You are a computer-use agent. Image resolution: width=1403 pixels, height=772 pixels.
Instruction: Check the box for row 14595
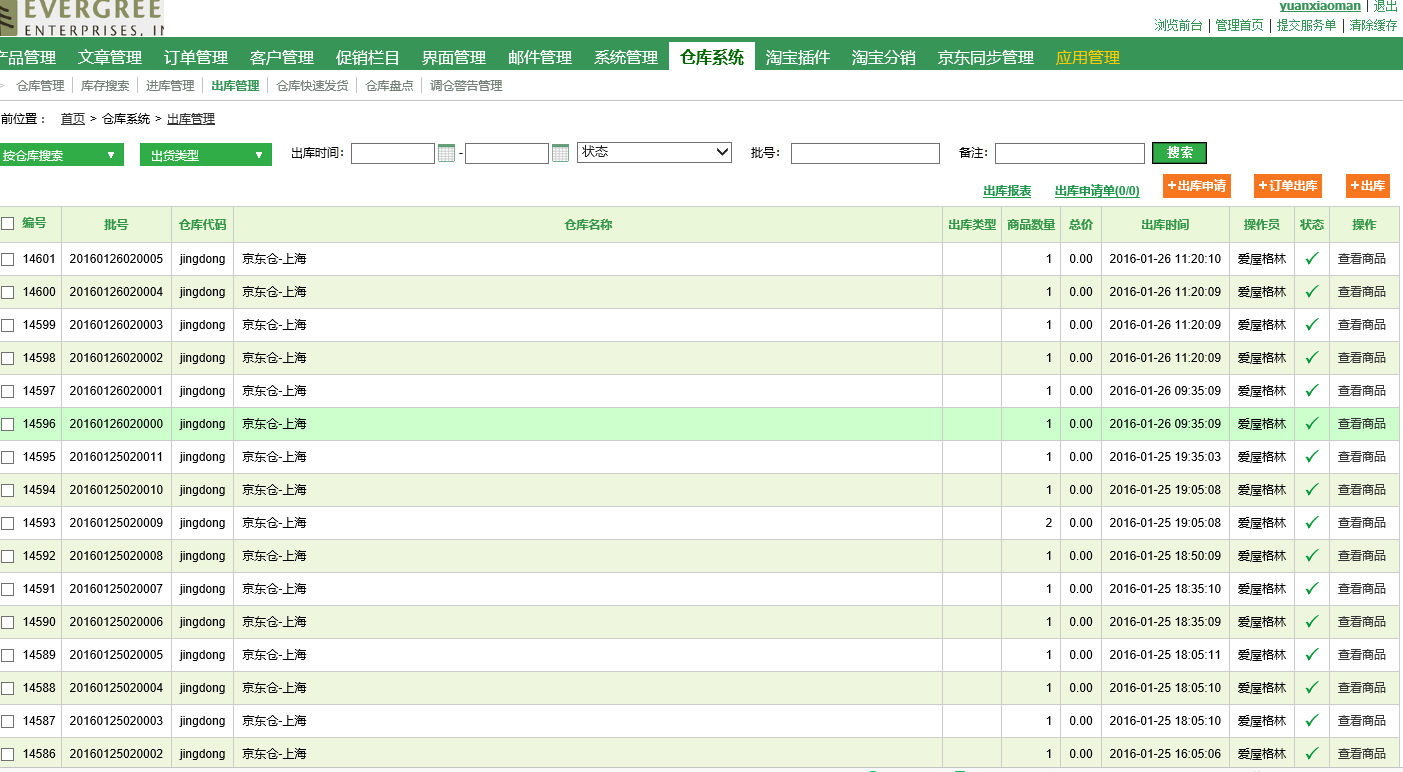point(8,457)
